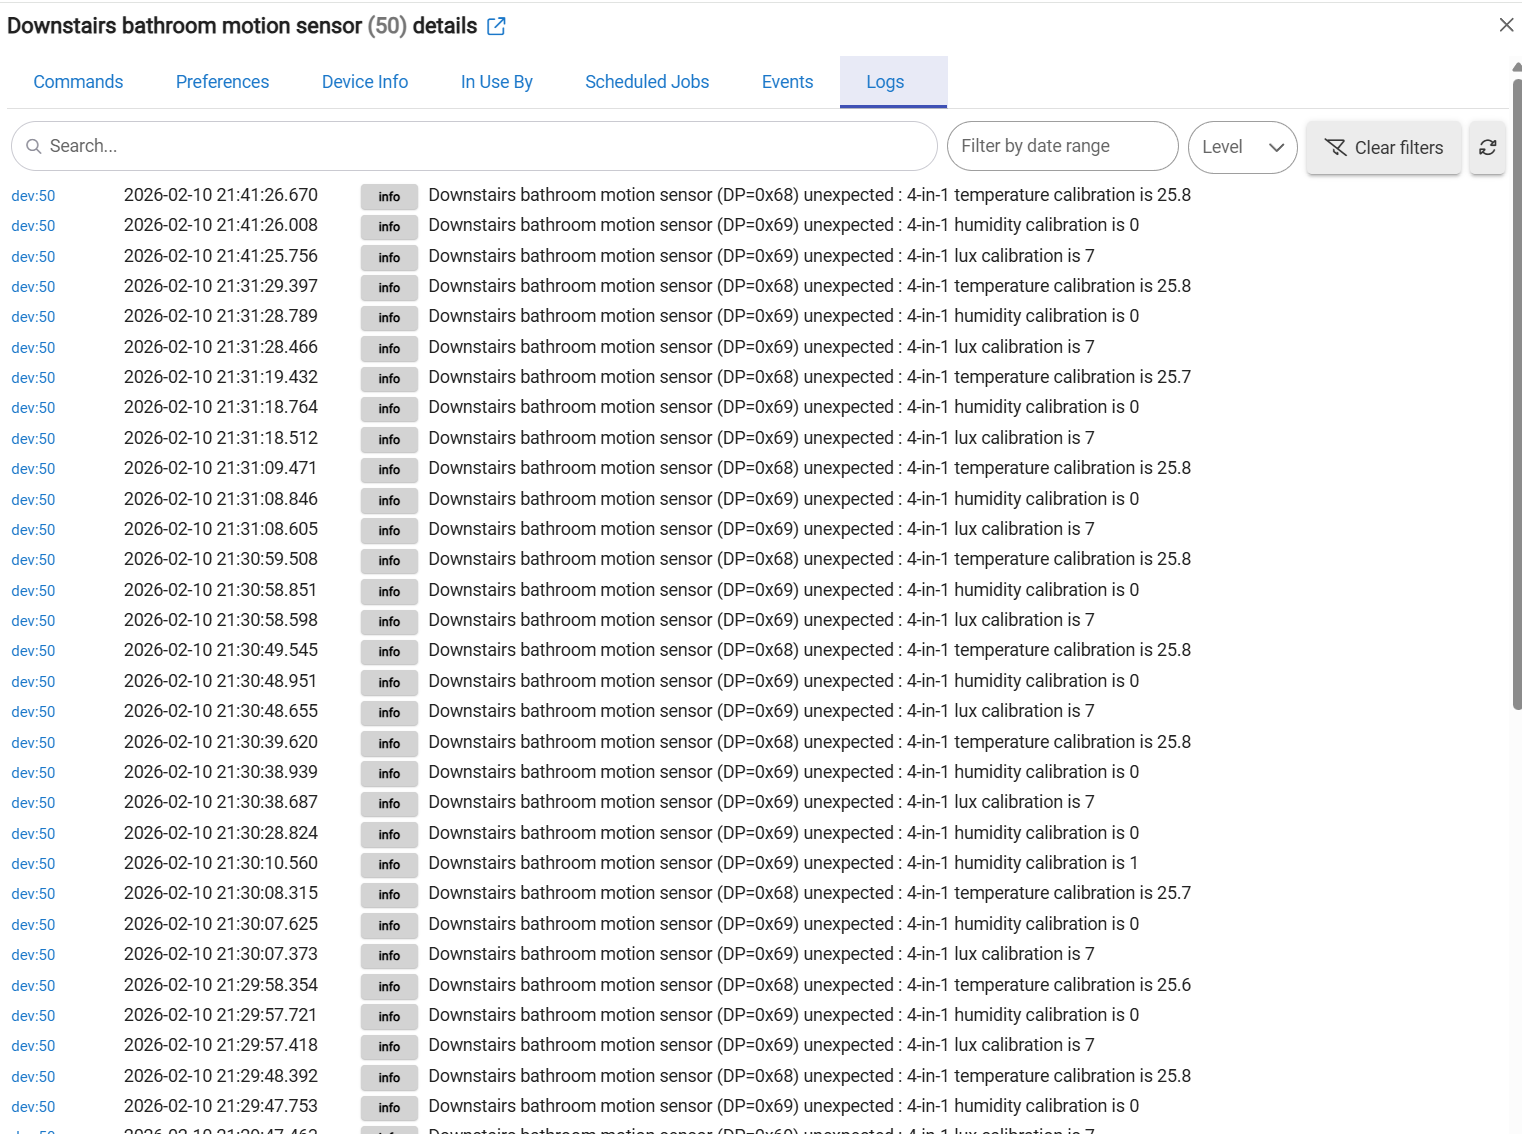Click the search magnifier icon

(34, 147)
